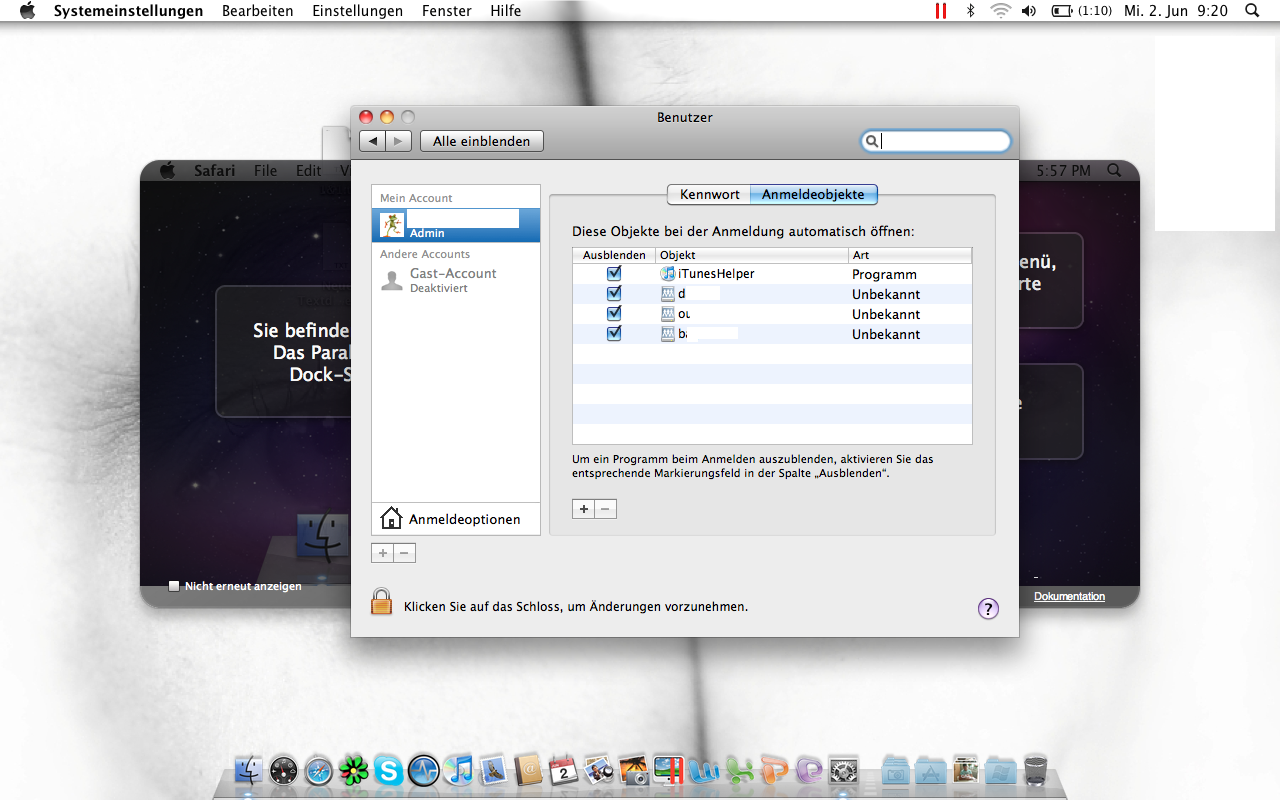This screenshot has width=1280, height=800.
Task: Open the help question mark button
Action: pos(988,608)
